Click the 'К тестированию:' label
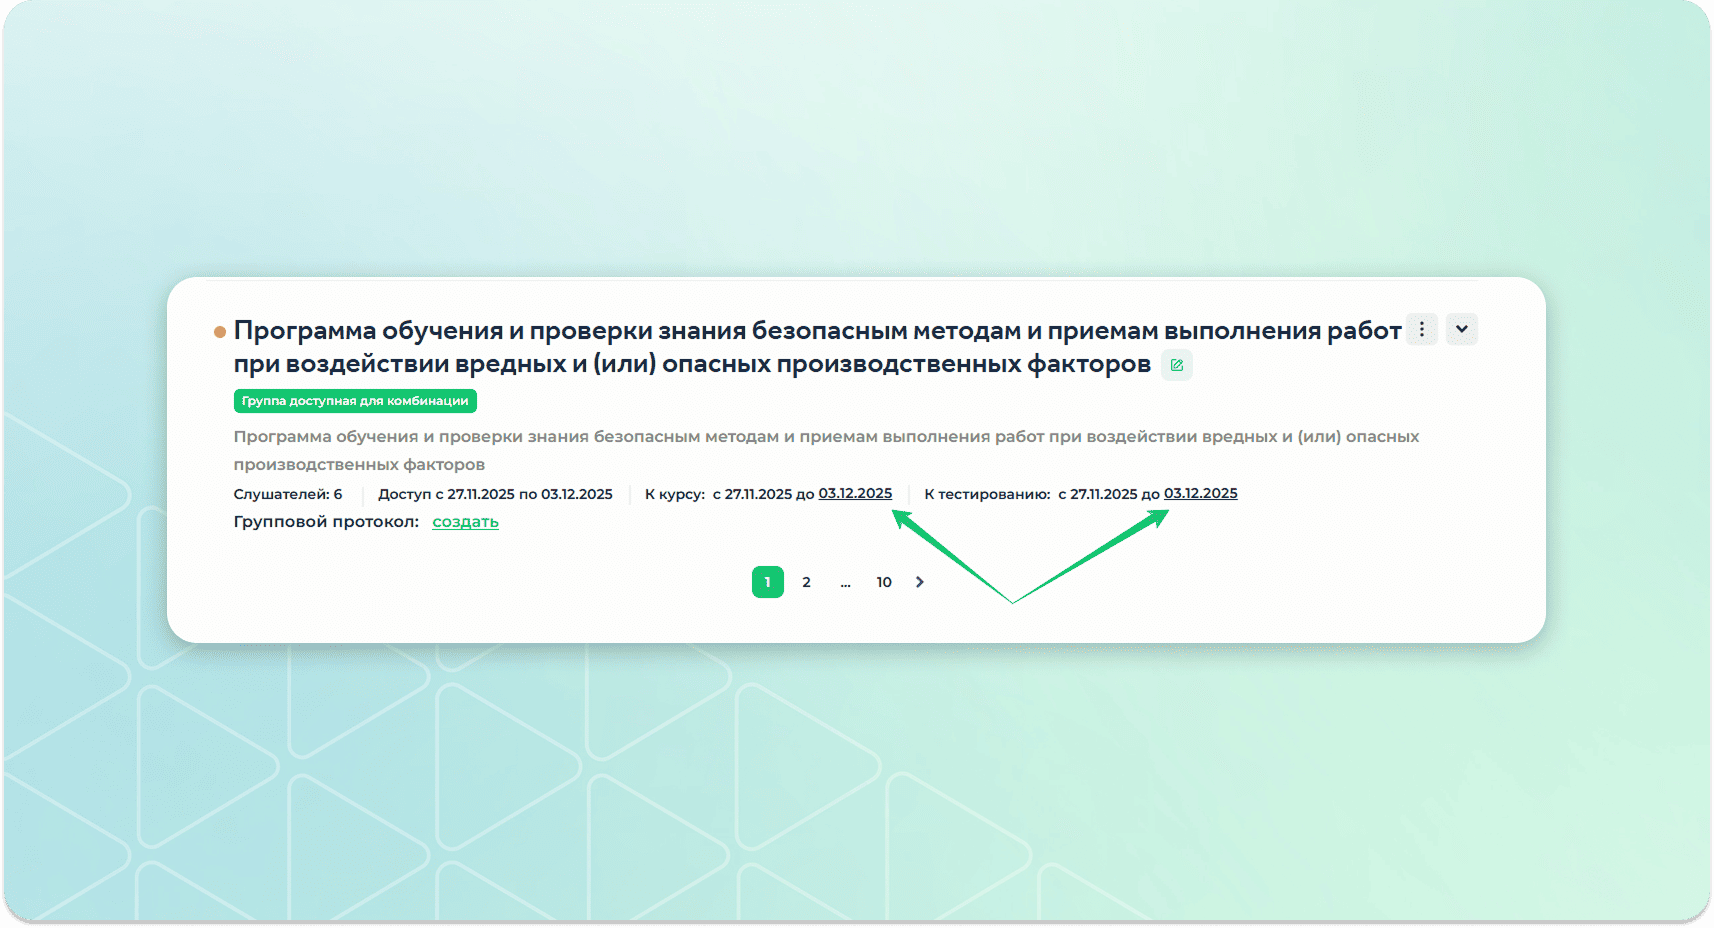 pos(987,494)
